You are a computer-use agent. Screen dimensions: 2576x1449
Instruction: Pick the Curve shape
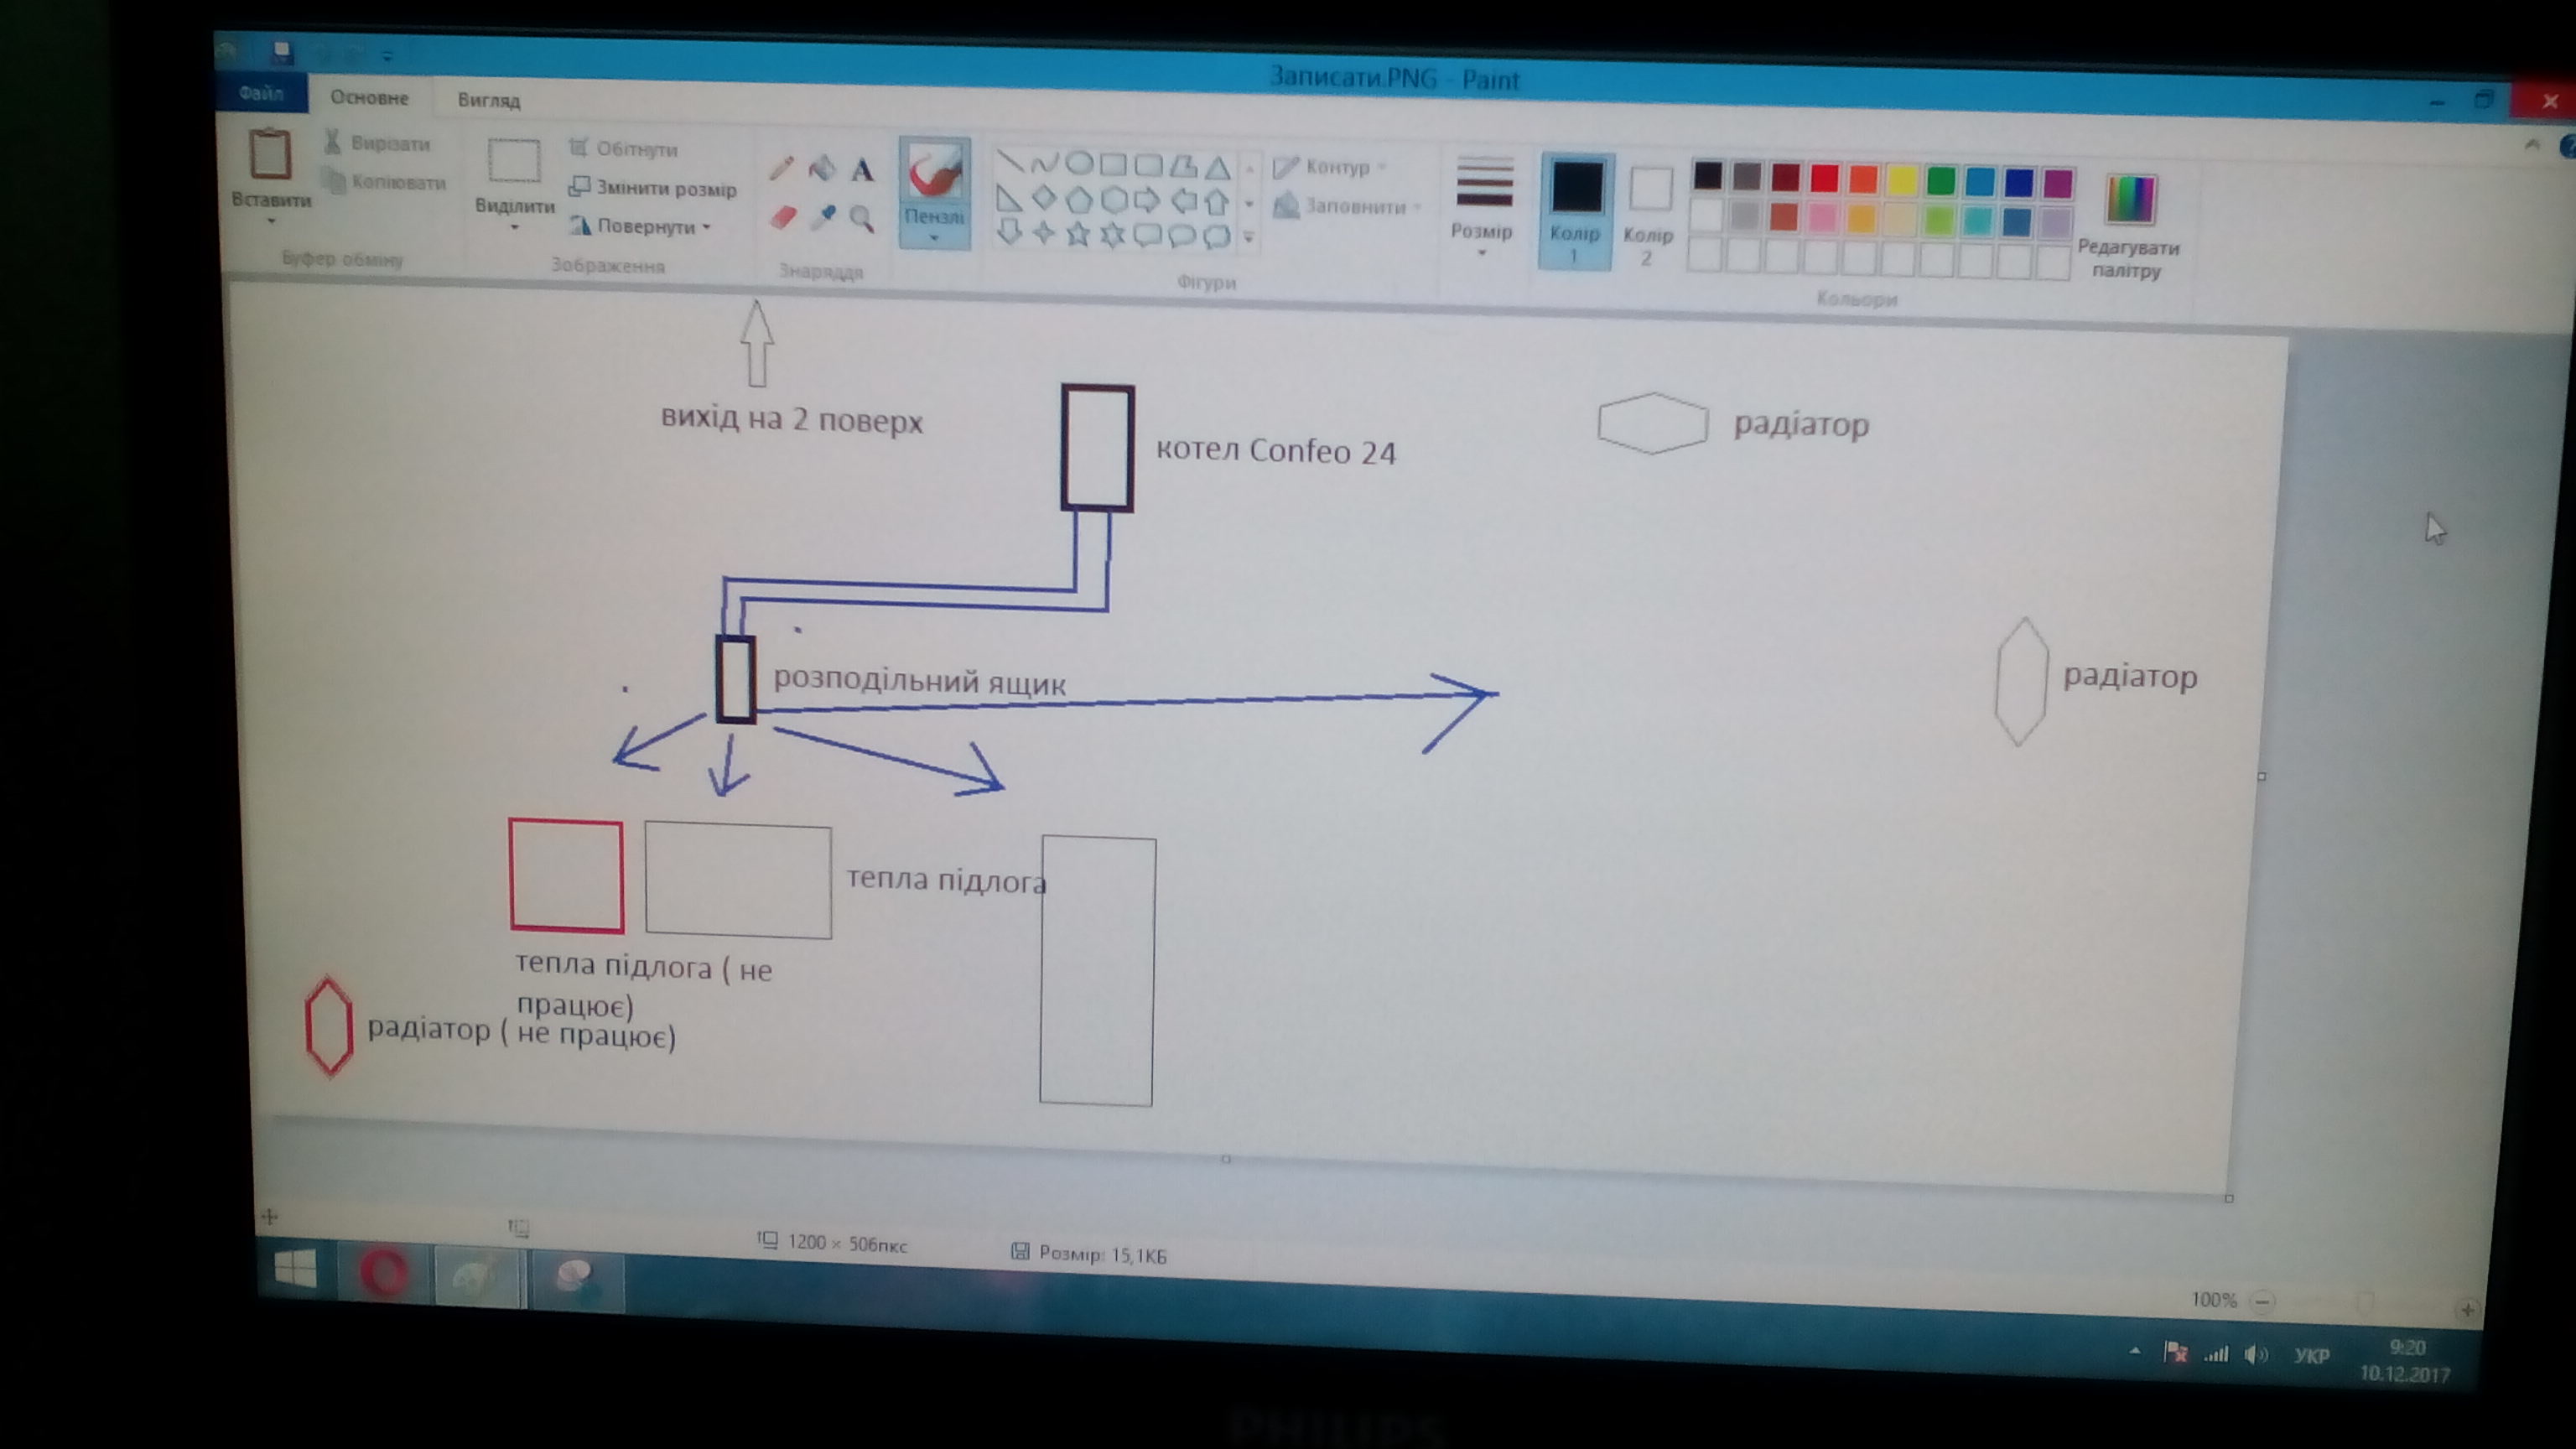[1044, 161]
